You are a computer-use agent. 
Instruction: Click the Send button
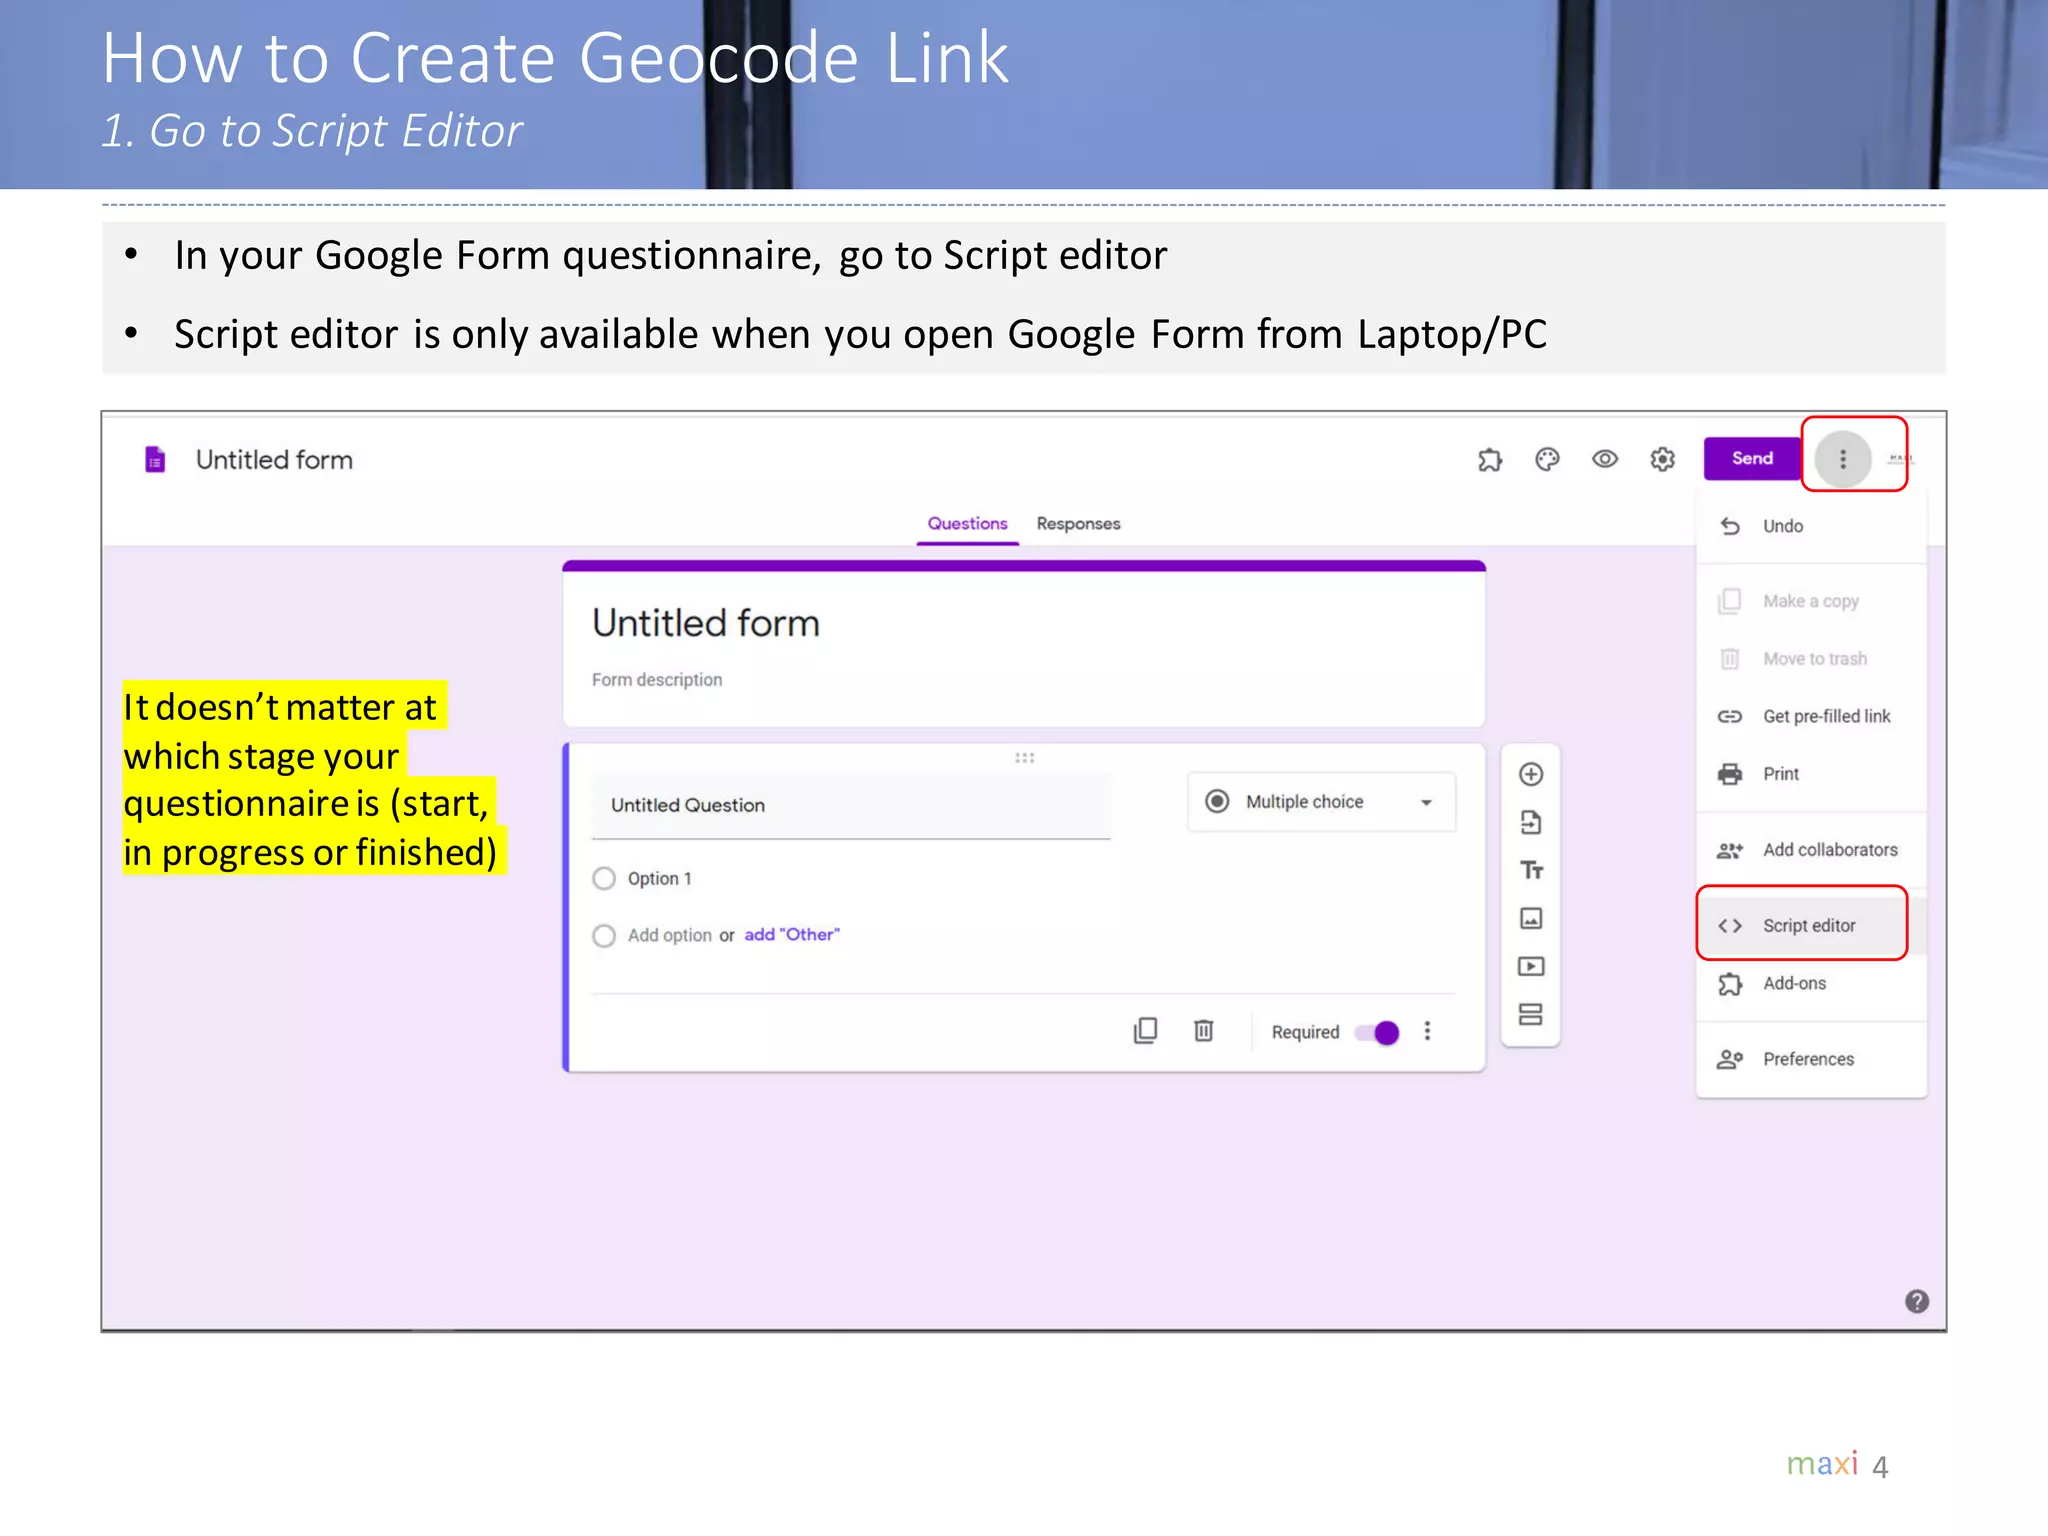coord(1752,458)
